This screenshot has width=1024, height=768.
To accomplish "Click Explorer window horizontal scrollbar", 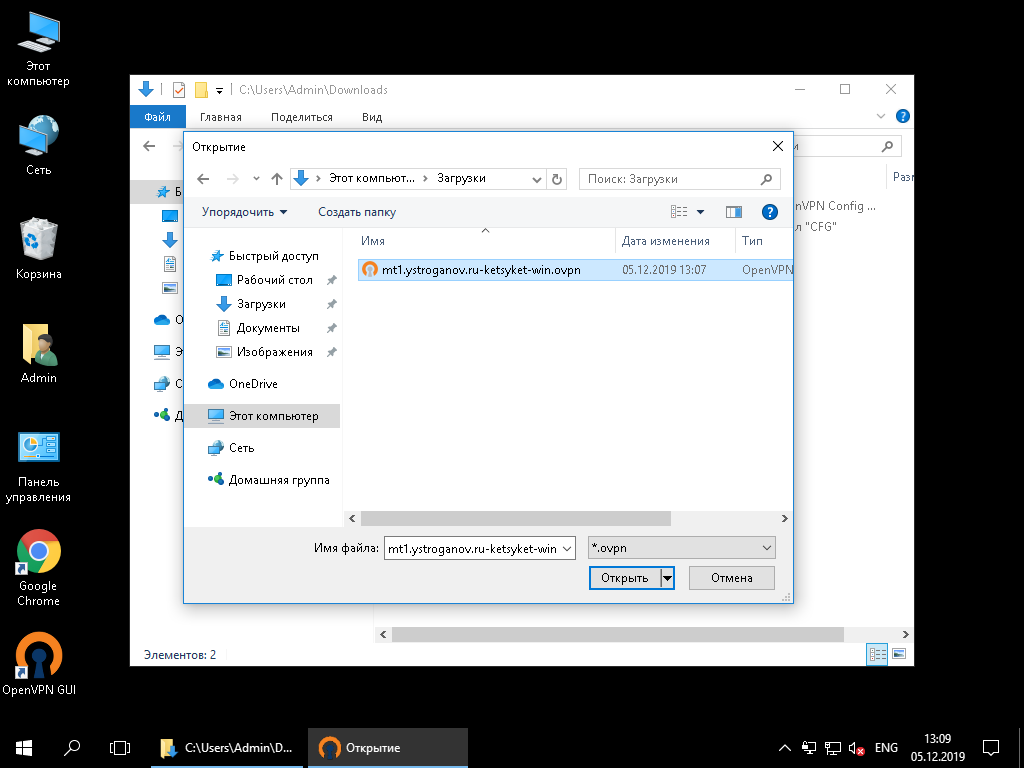I will point(617,634).
